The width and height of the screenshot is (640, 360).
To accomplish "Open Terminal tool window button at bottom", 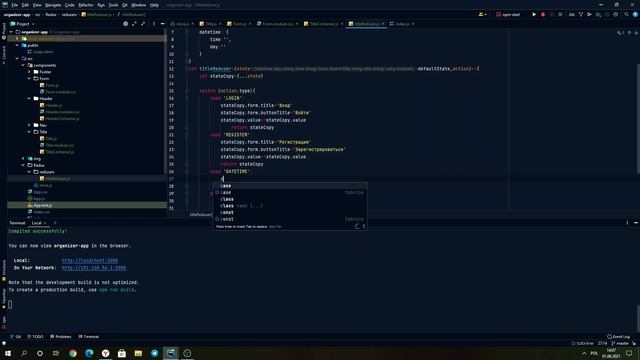I will (89, 337).
